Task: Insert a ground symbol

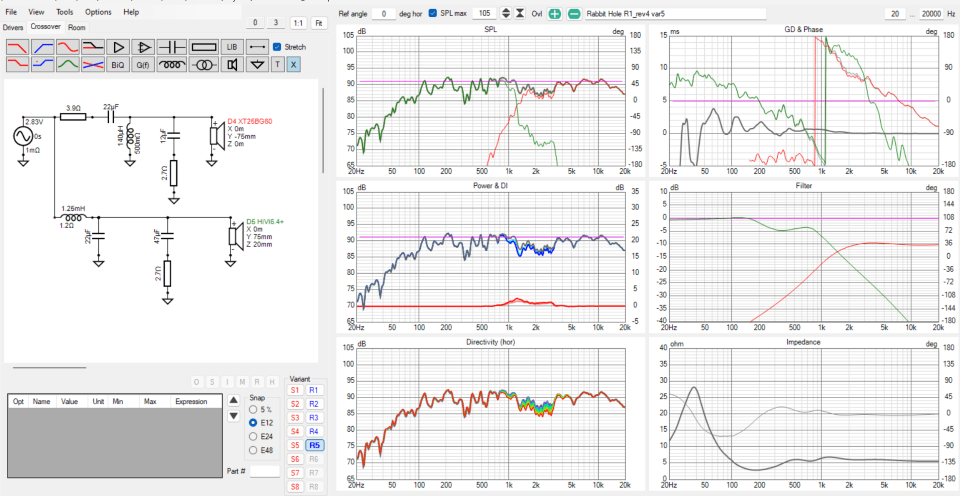Action: pos(257,64)
